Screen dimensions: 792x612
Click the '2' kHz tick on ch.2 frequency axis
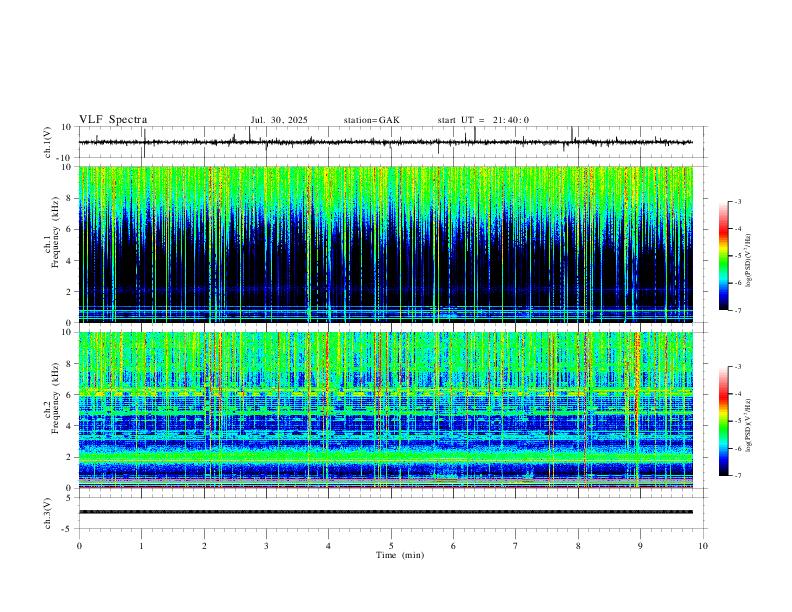click(69, 457)
